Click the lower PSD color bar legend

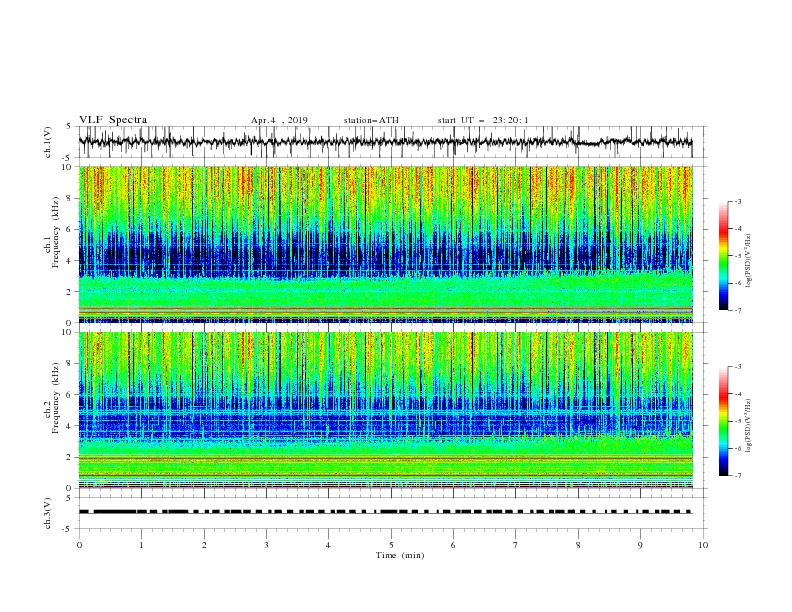(x=723, y=421)
